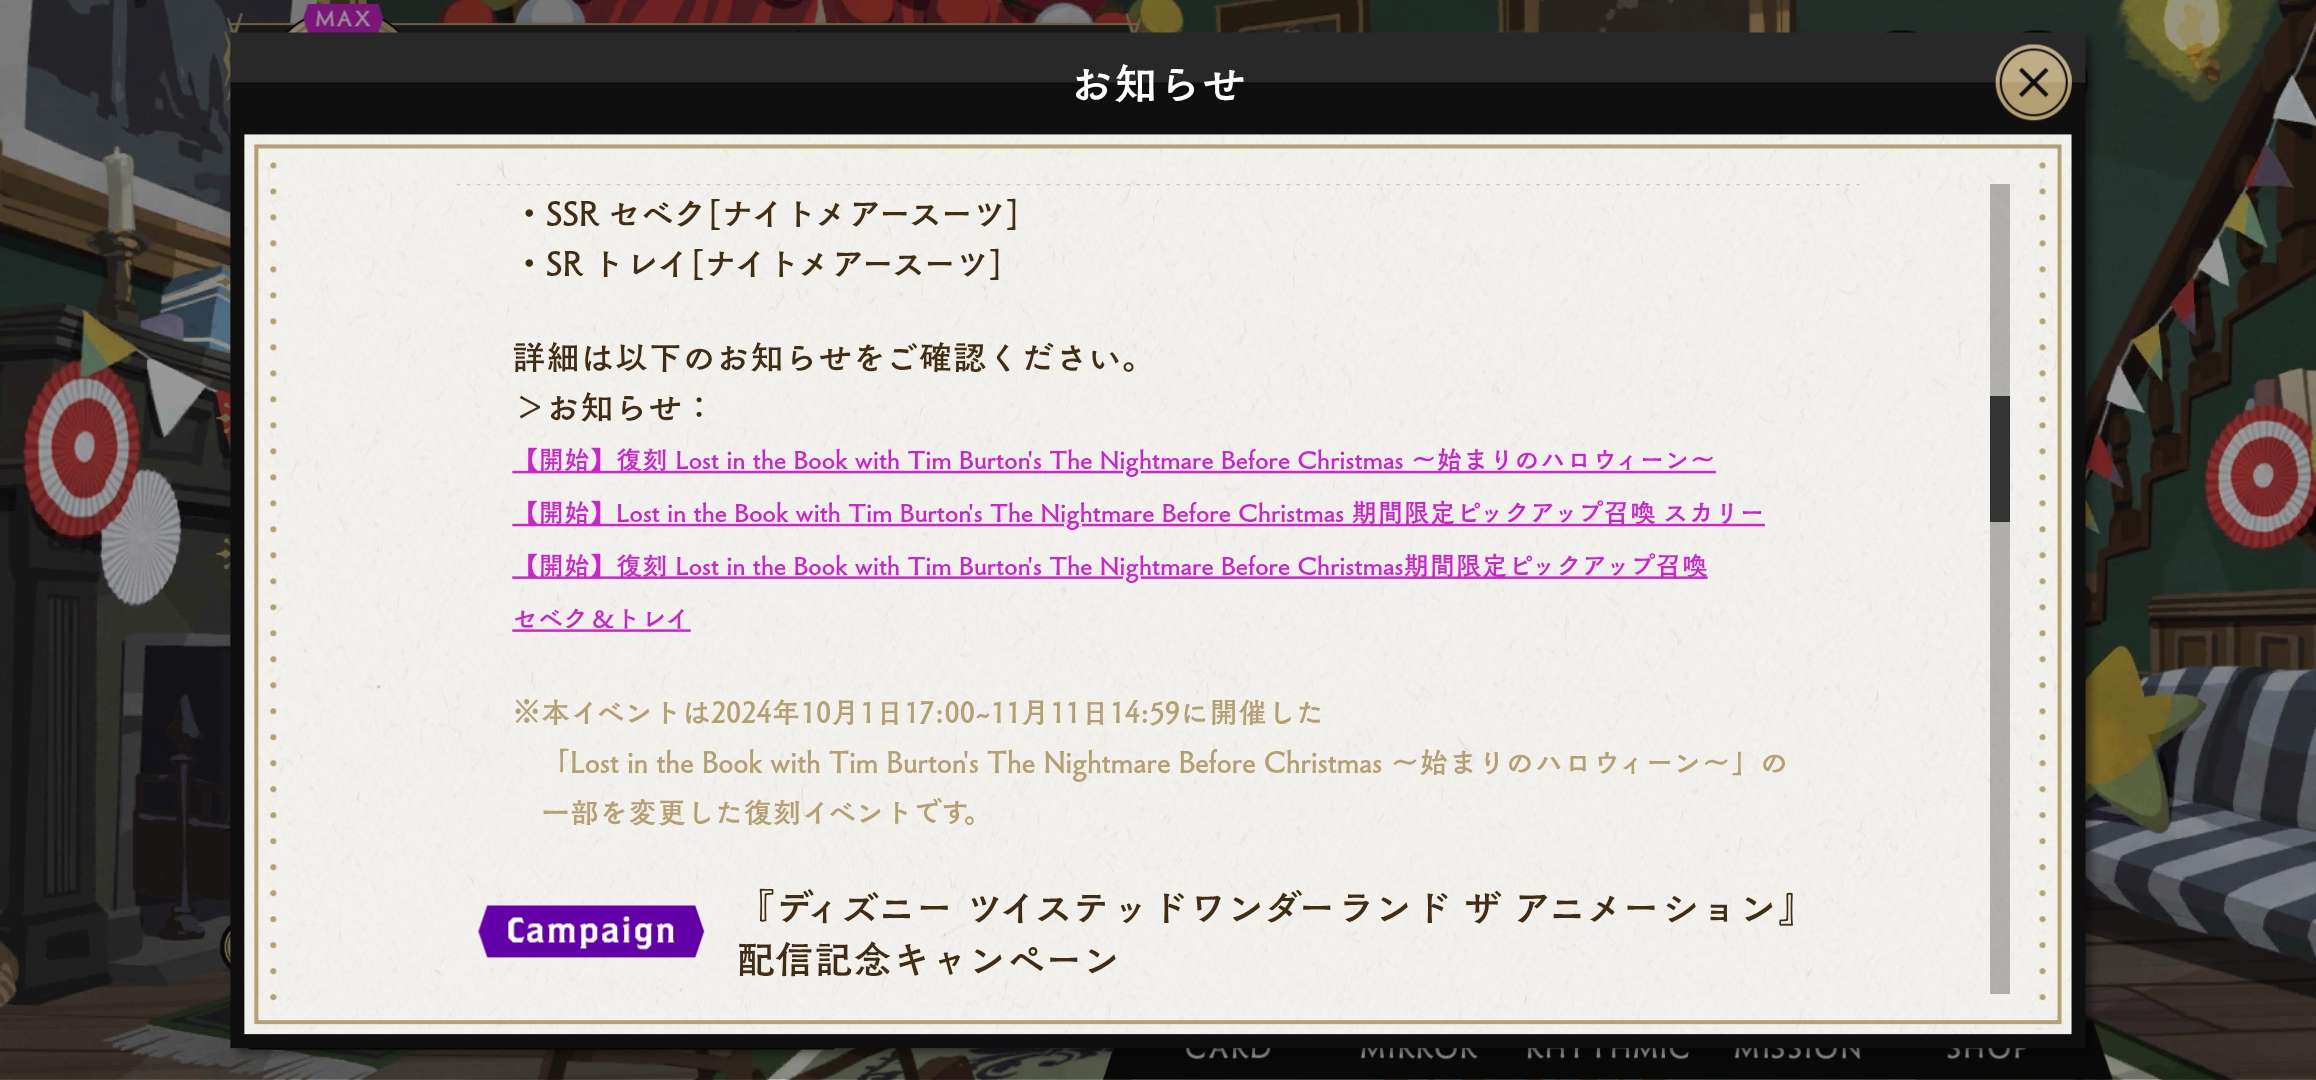Open the CARD menu at the bottom
Screen dimensions: 2316x1080
(1227, 1052)
